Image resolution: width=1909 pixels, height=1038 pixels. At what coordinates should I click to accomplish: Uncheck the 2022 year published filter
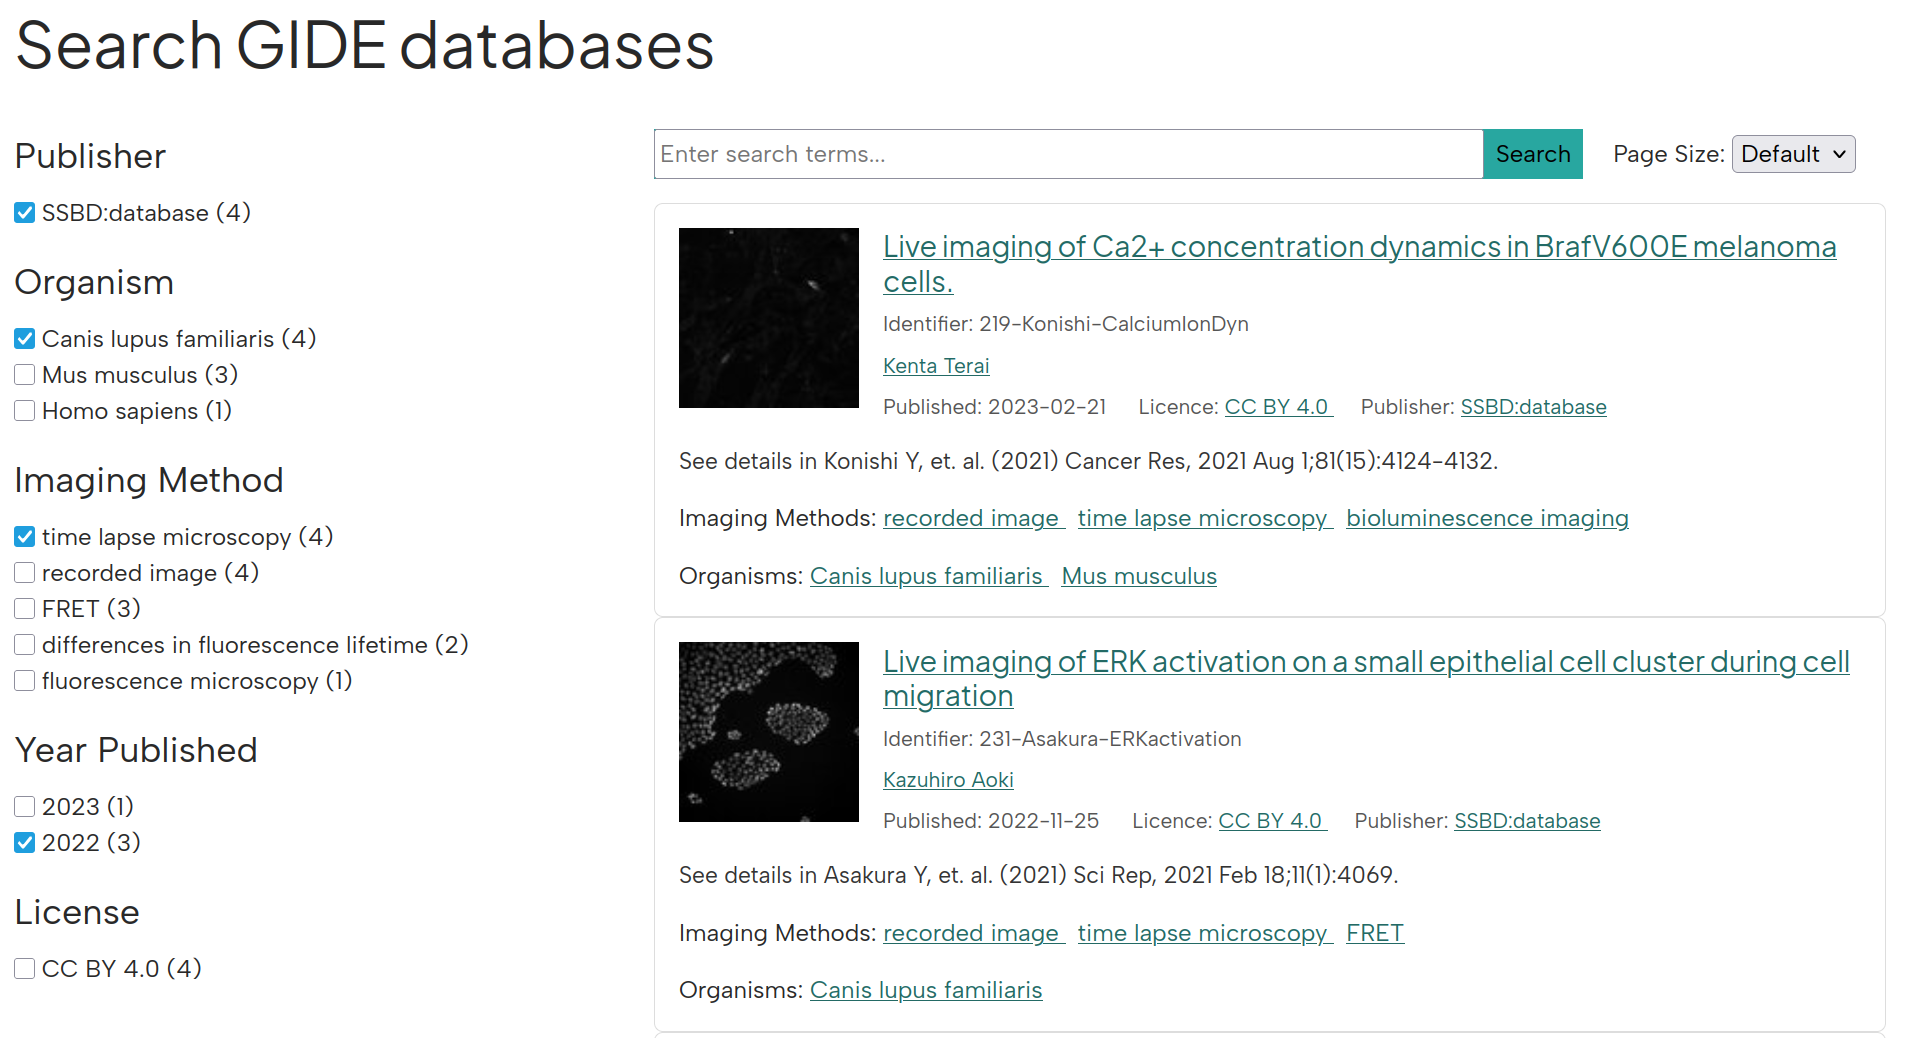coord(25,843)
